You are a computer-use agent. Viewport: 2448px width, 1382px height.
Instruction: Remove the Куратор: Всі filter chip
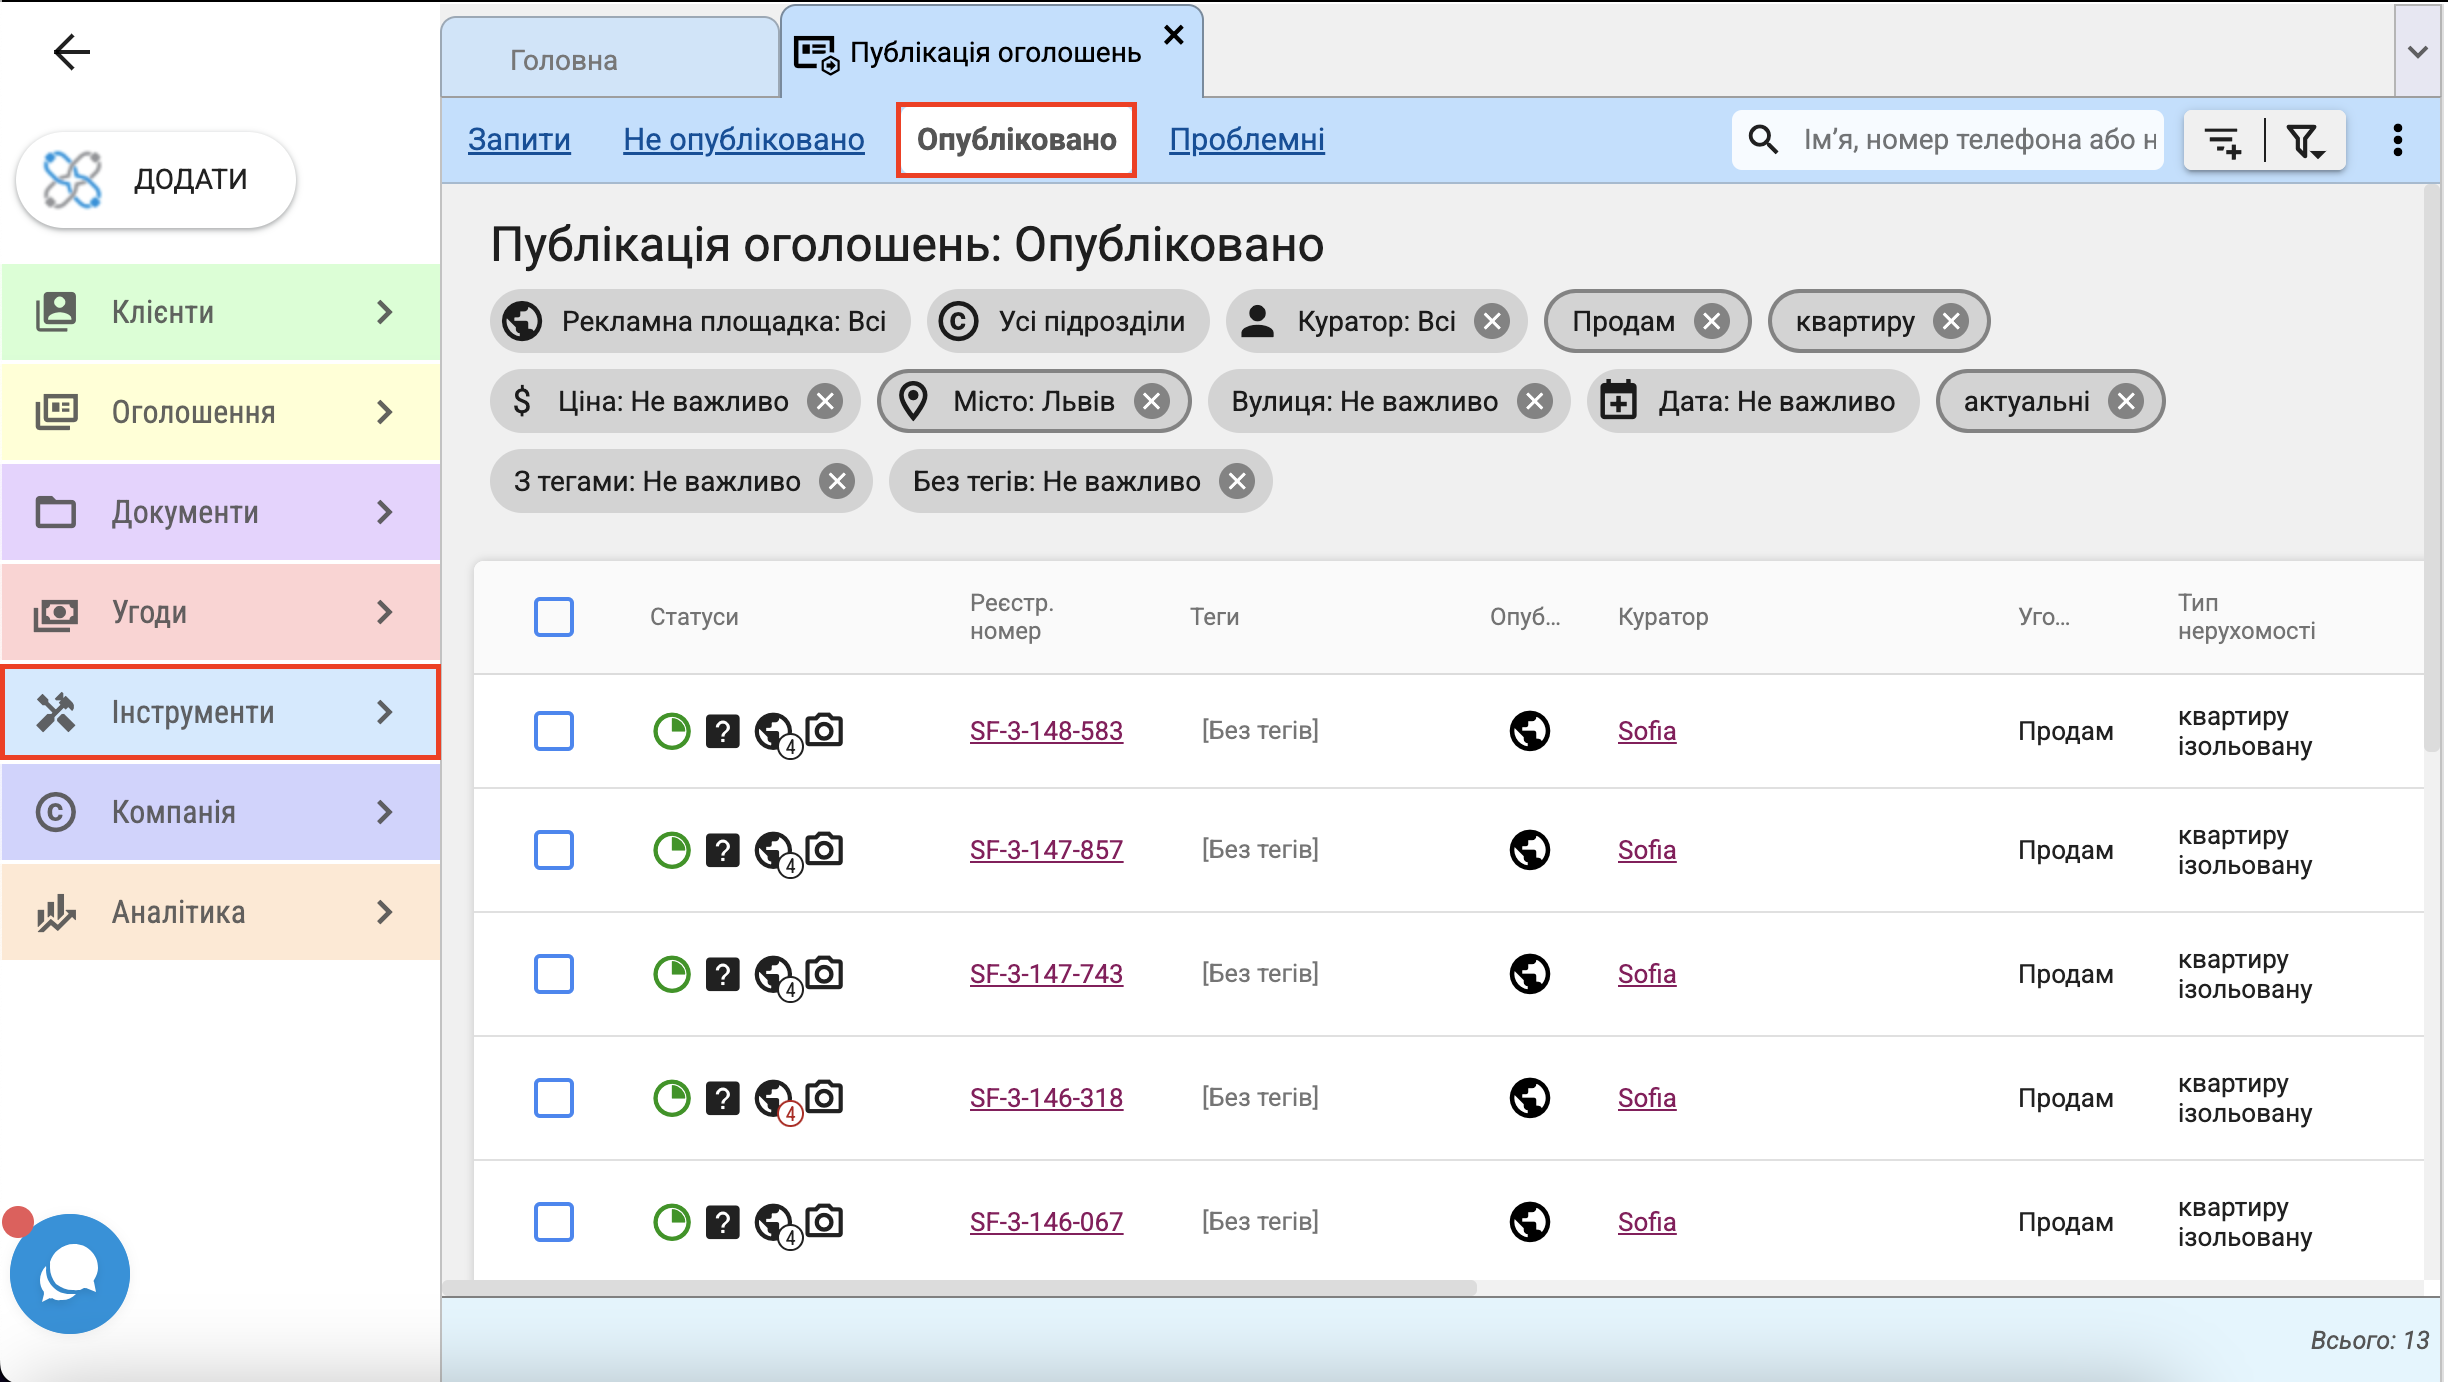coord(1492,322)
